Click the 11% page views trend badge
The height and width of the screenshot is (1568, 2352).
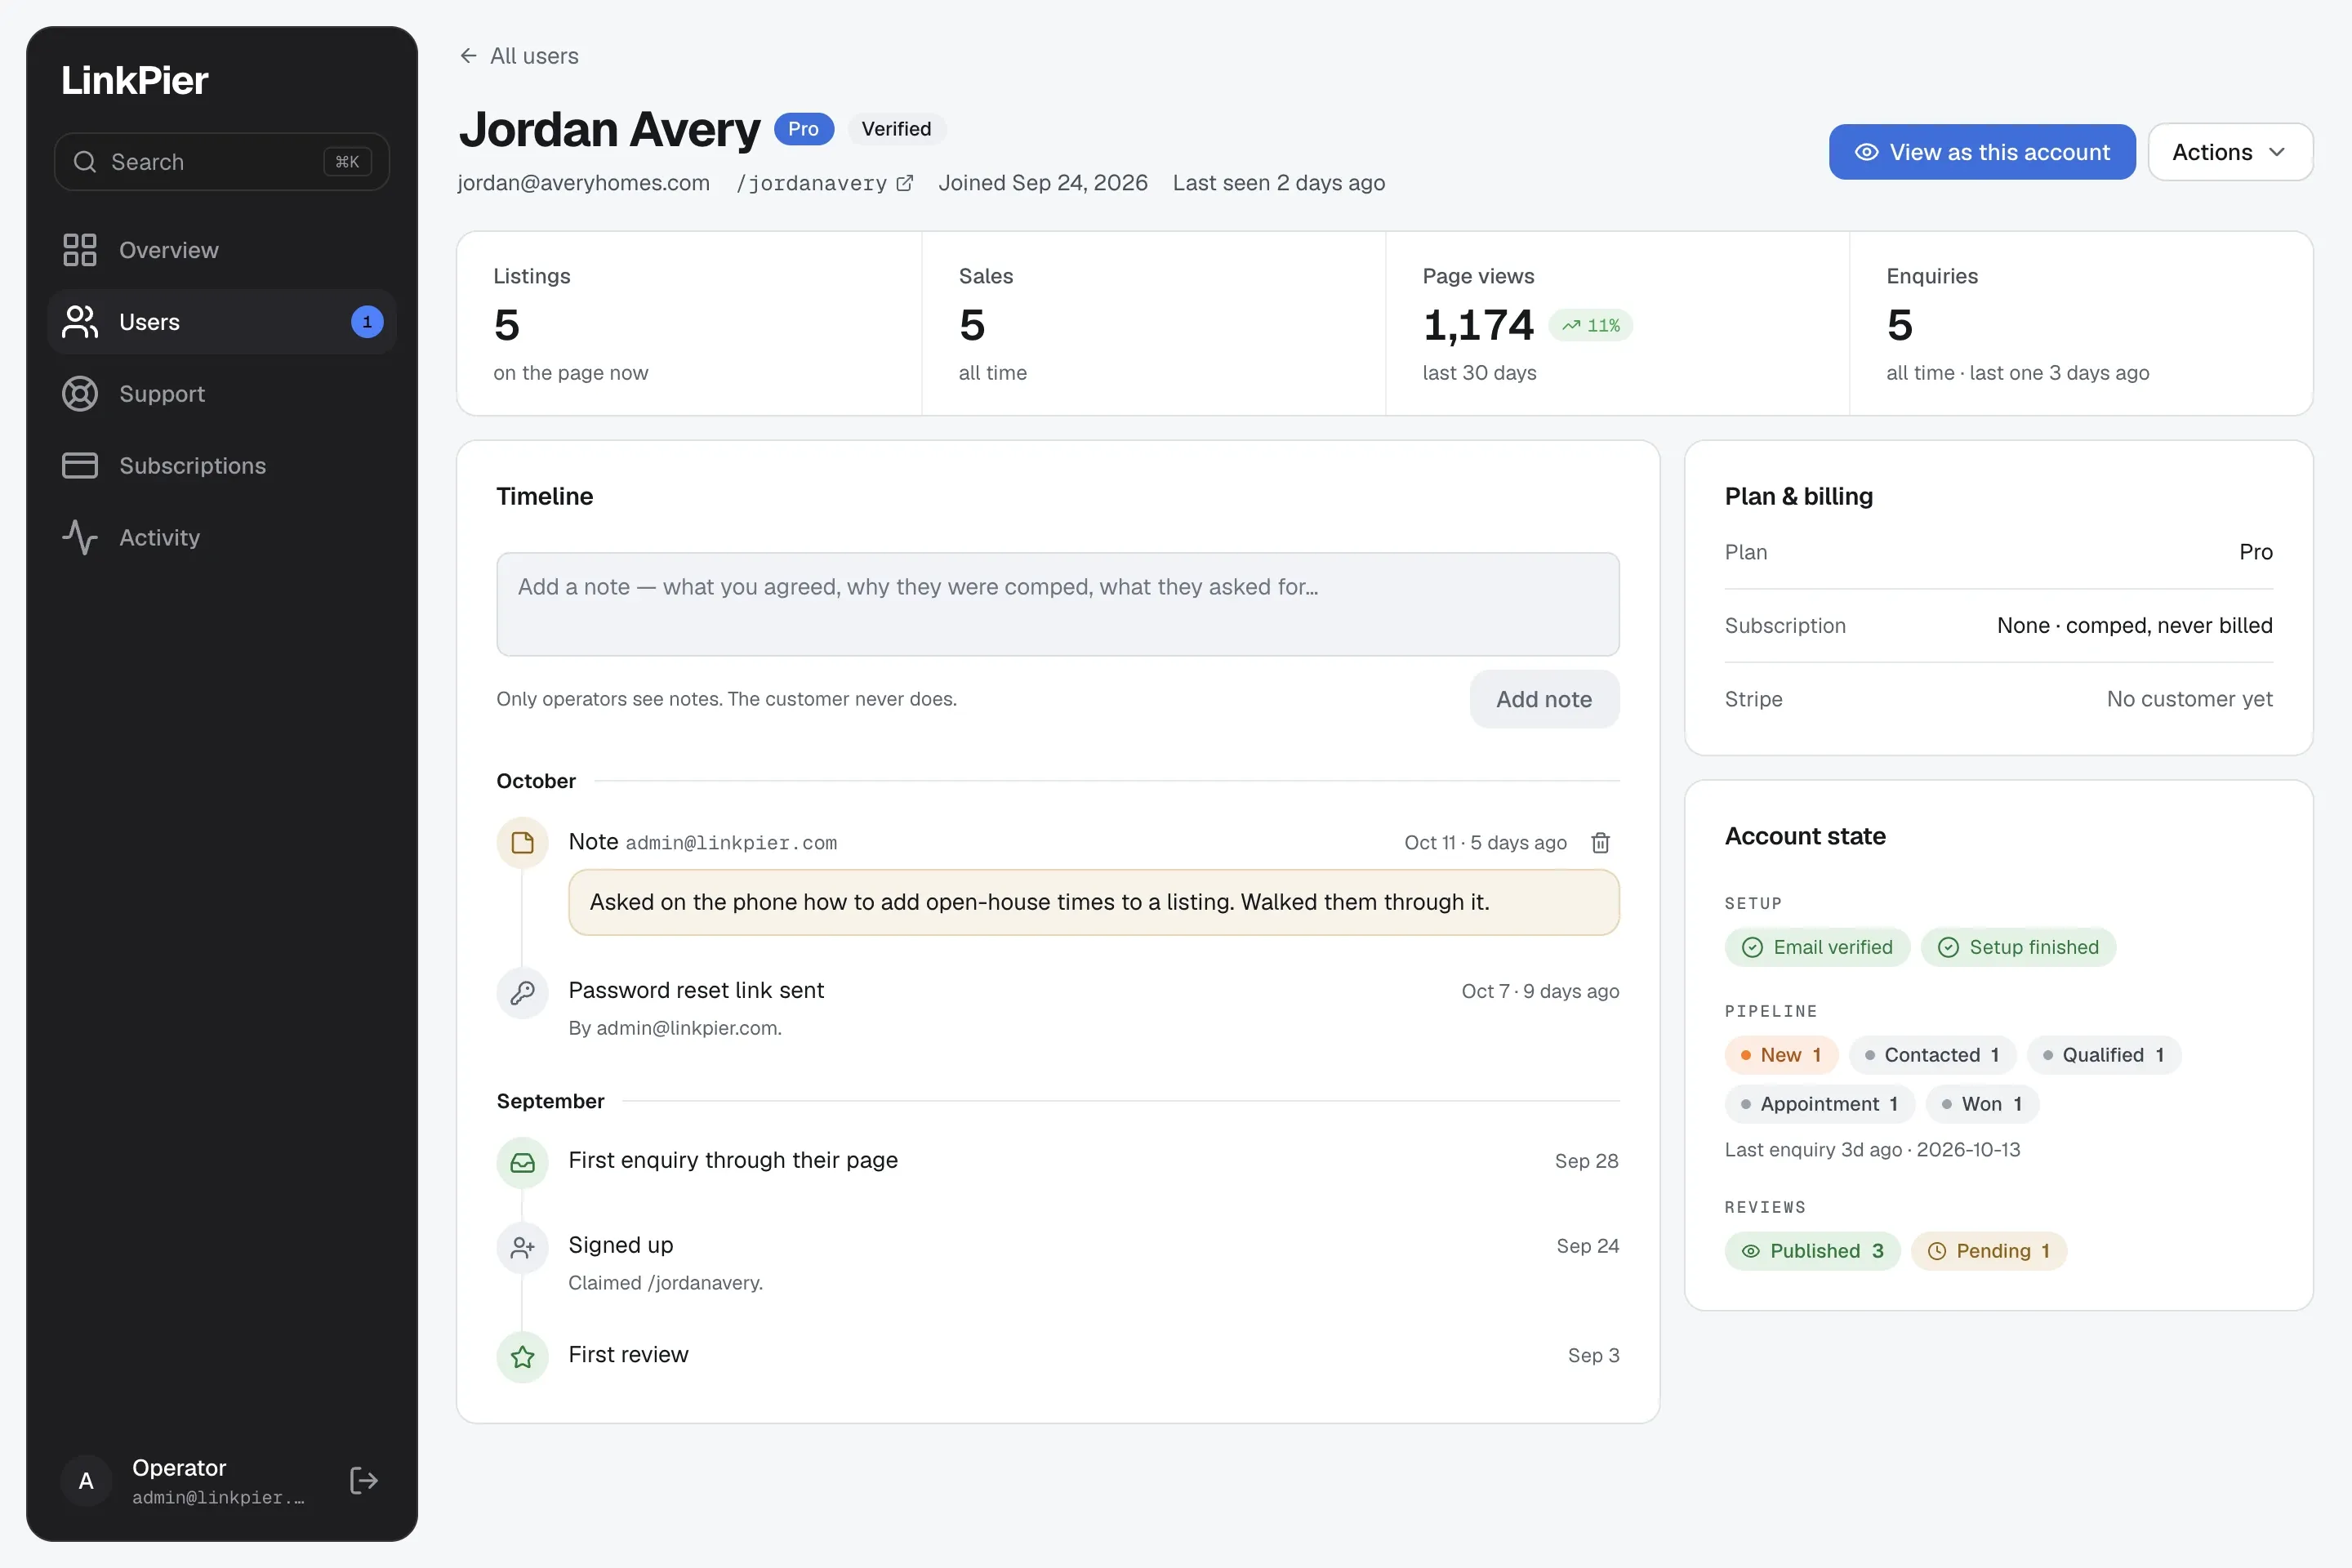click(1591, 325)
